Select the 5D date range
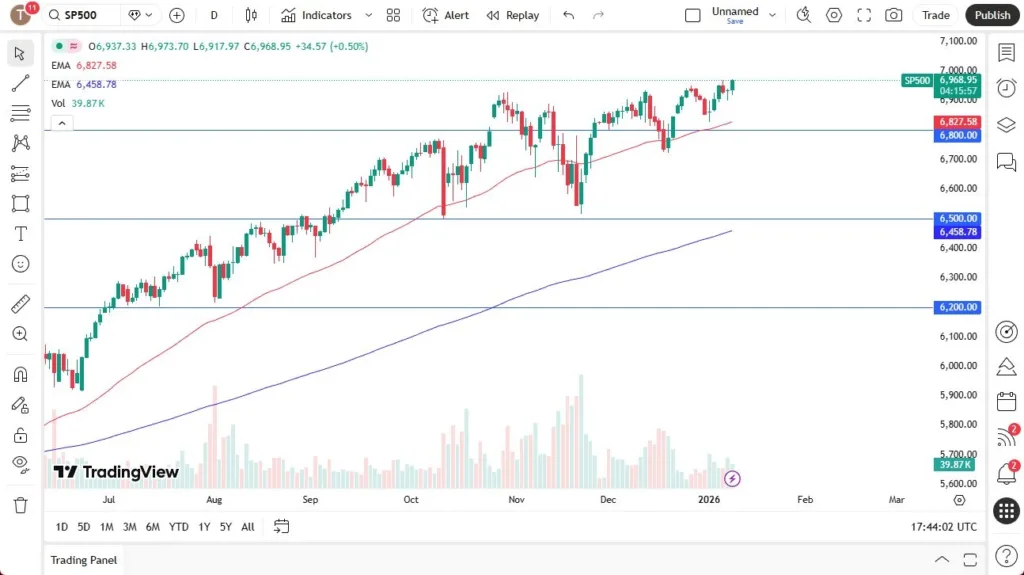This screenshot has width=1024, height=575. click(84, 527)
